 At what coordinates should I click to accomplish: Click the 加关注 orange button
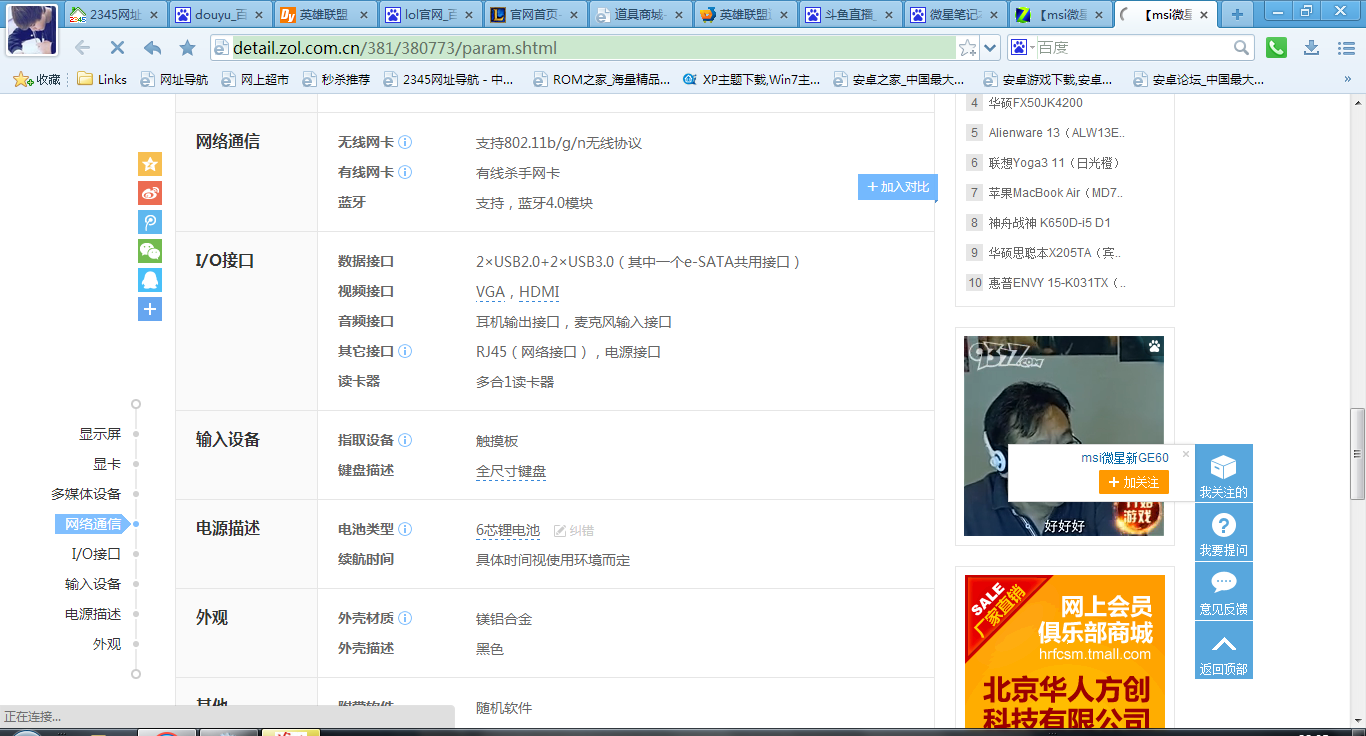coord(1134,482)
